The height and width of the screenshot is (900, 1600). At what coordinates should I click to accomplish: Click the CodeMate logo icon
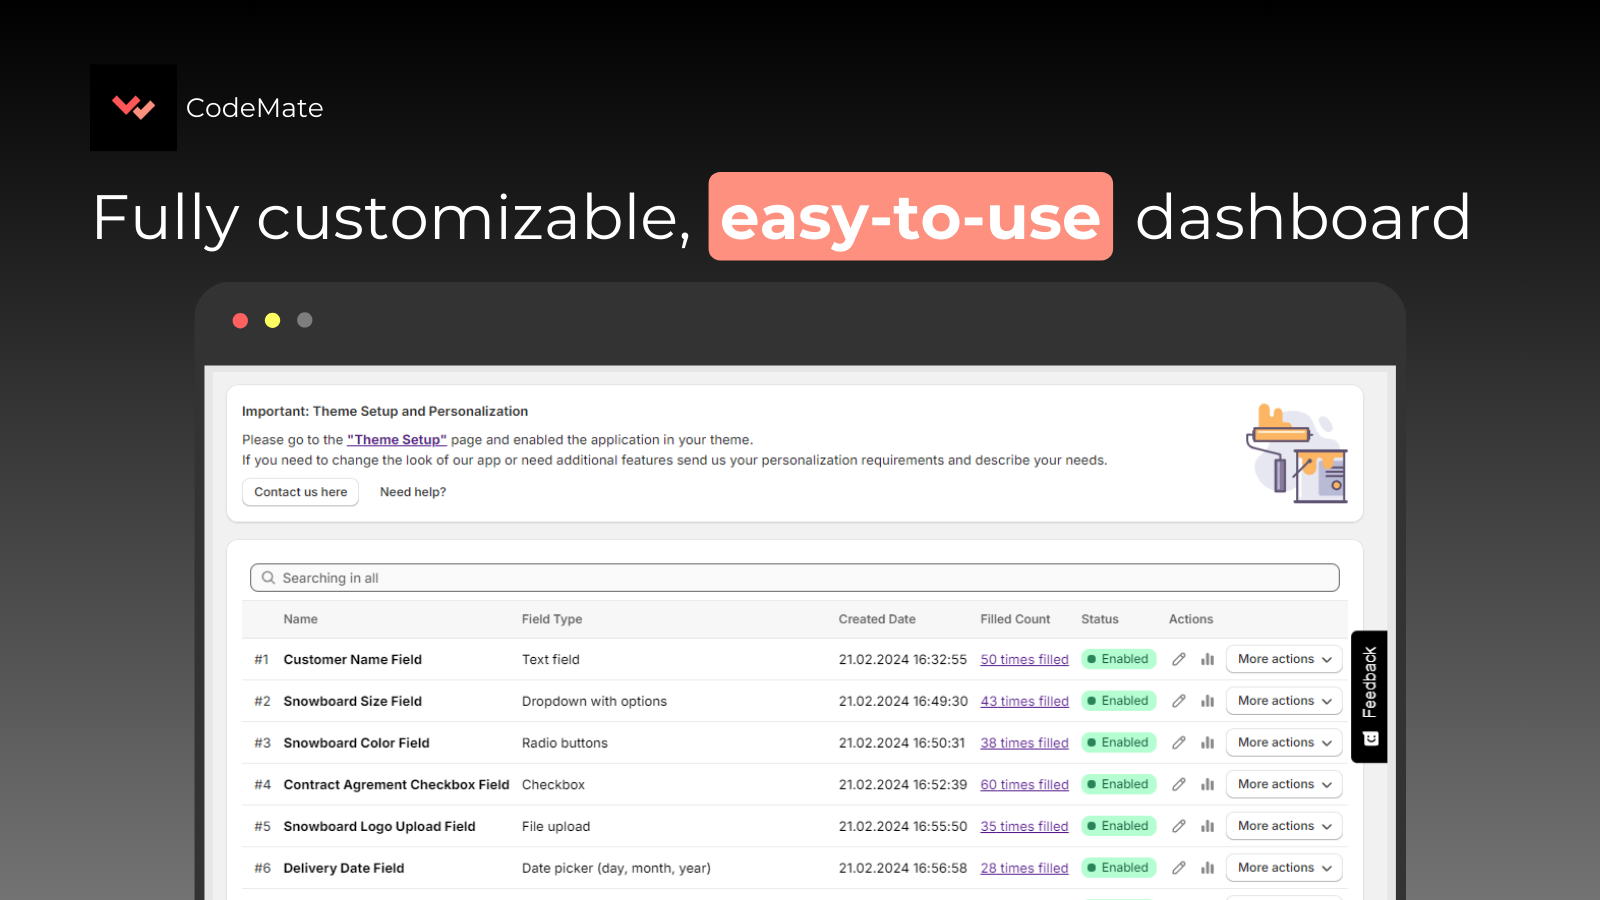click(133, 107)
